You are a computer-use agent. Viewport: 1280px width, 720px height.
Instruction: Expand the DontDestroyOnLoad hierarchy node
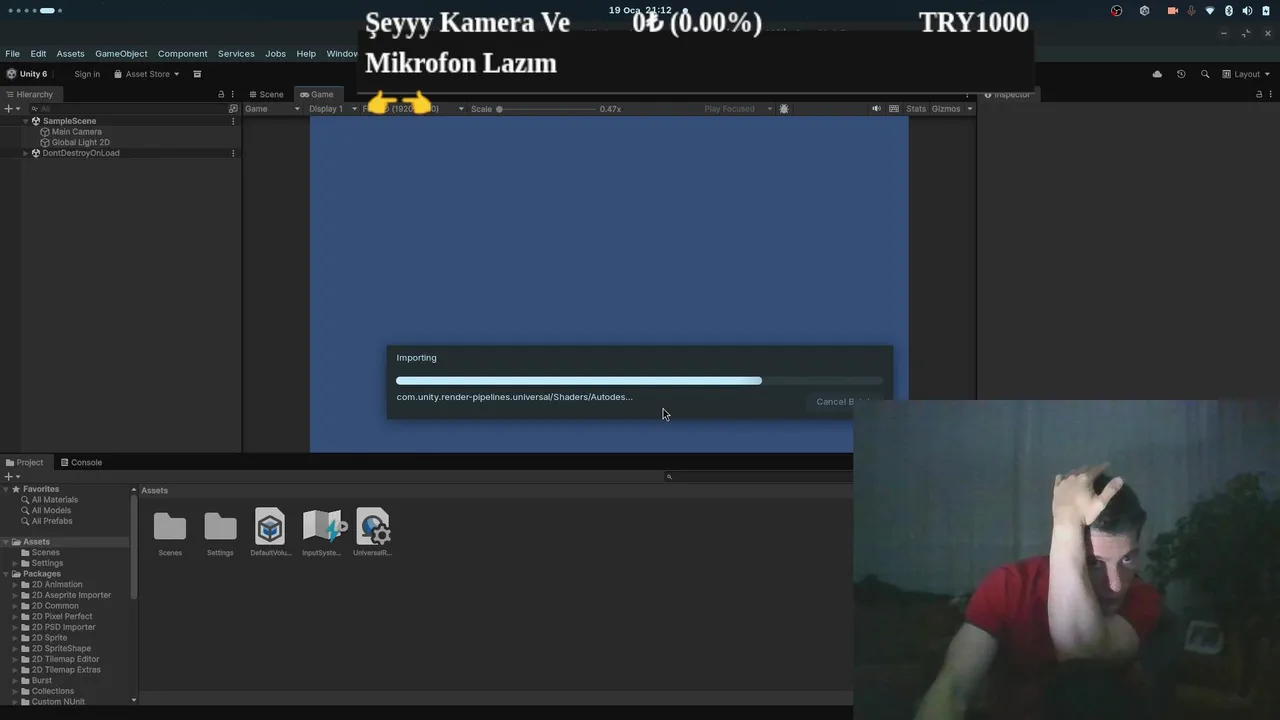point(26,153)
